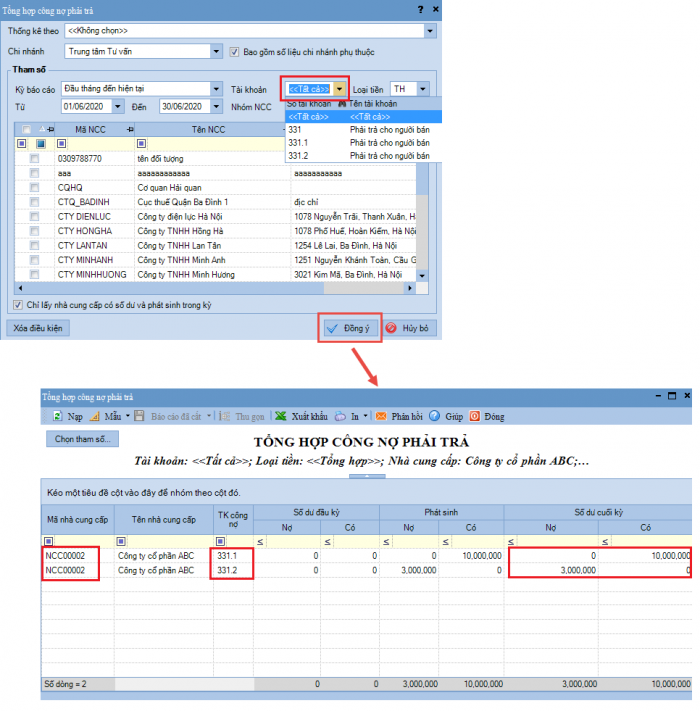Click the help question mark in dialog title
The image size is (700, 711).
click(417, 9)
